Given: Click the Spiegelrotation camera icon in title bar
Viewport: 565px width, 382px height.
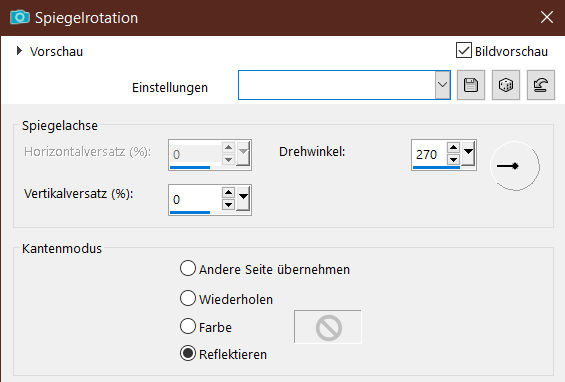Looking at the screenshot, I should tap(19, 17).
